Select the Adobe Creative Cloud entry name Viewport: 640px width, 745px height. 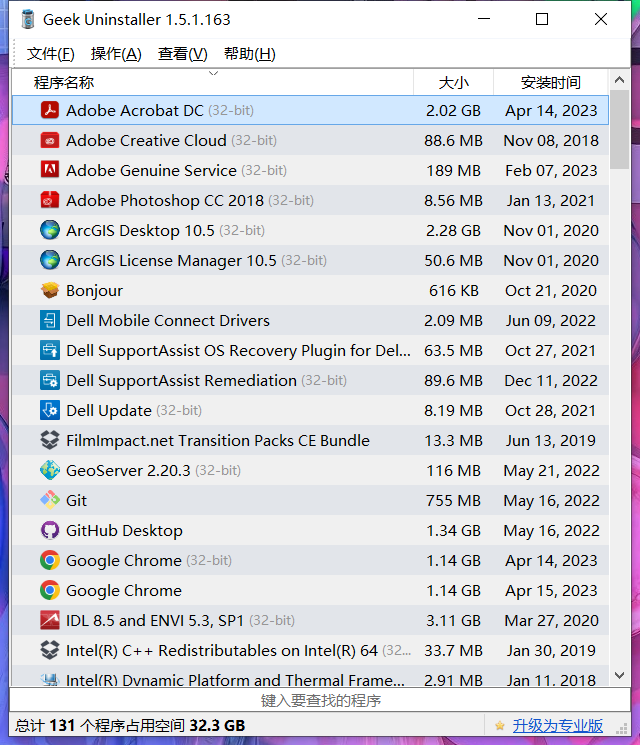point(146,140)
